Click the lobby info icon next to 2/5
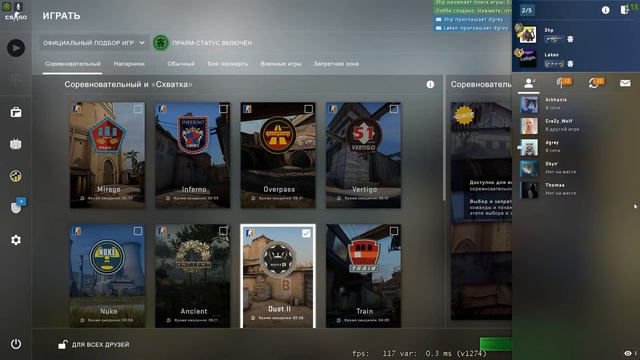Screen dimensions: 640x360 pos(605,10)
